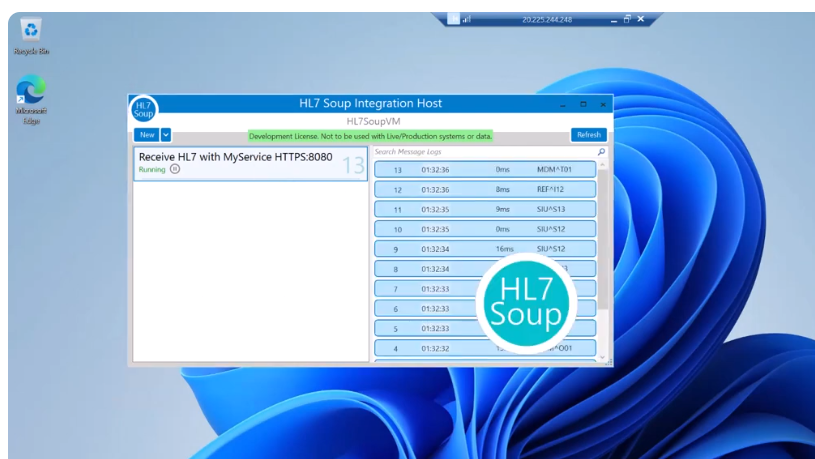
Task: Click the message count 13 on workflow
Action: [x=353, y=165]
